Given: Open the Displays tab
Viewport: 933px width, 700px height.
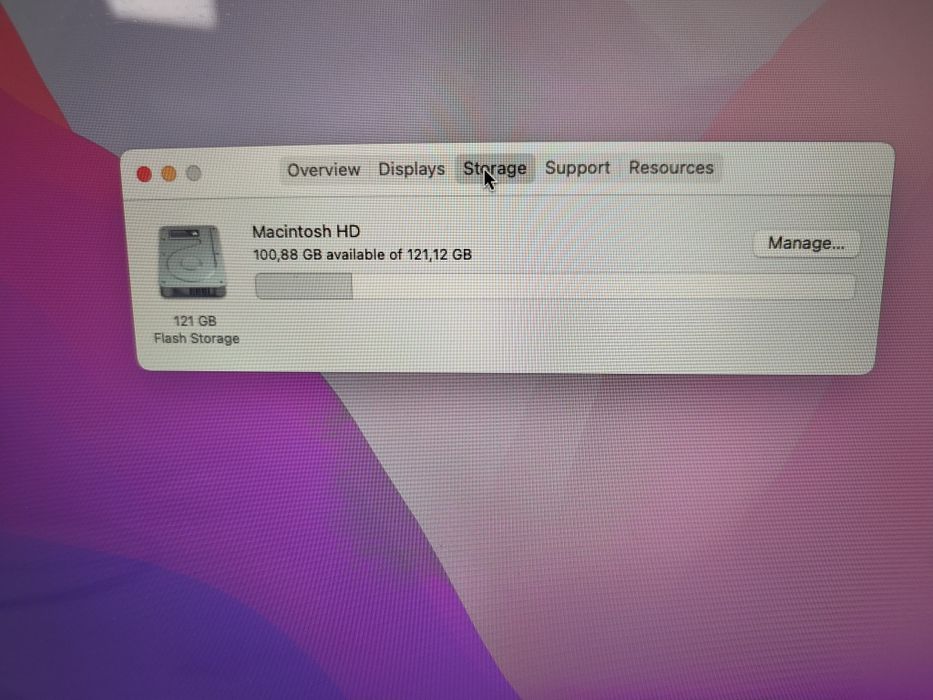Looking at the screenshot, I should [412, 170].
